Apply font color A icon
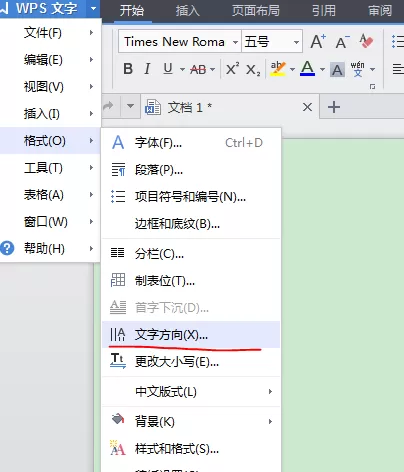404x472 pixels. pyautogui.click(x=307, y=69)
